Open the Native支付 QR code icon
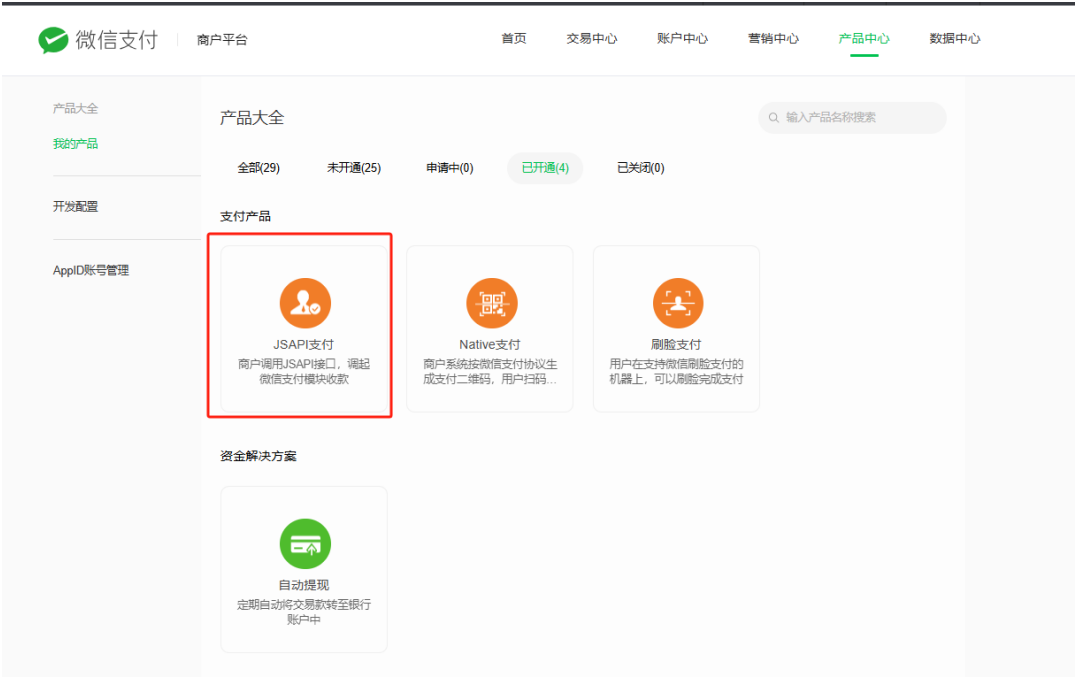This screenshot has width=1075, height=679. (x=492, y=303)
